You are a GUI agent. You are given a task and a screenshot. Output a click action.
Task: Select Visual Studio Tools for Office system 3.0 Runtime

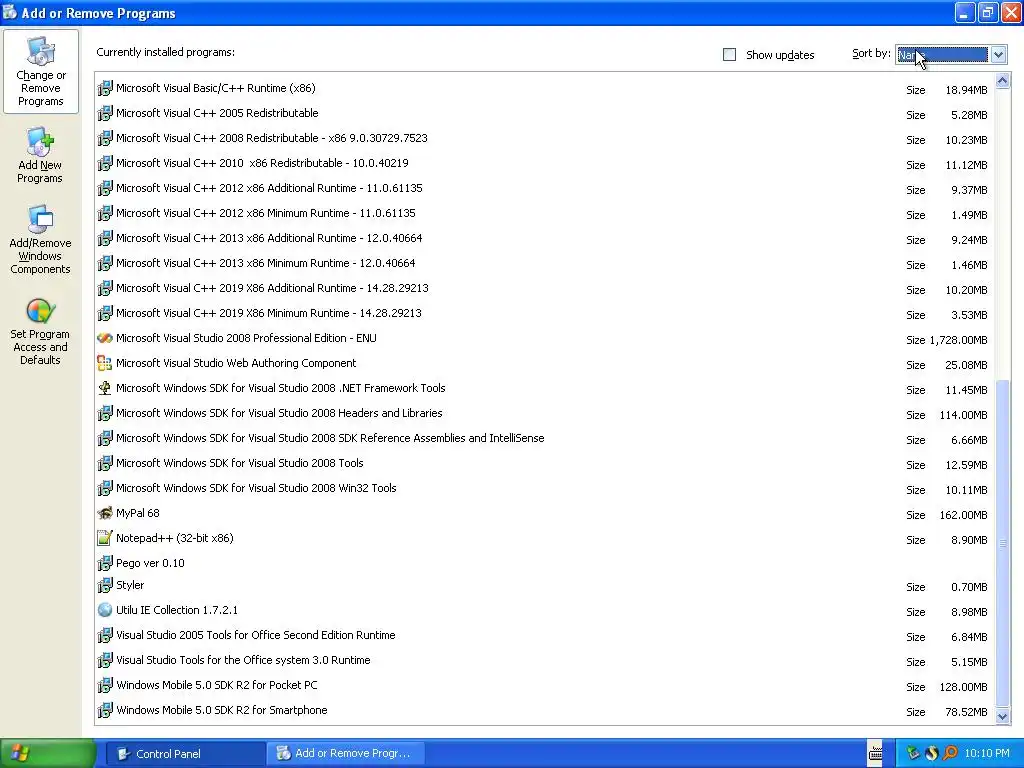(x=545, y=660)
